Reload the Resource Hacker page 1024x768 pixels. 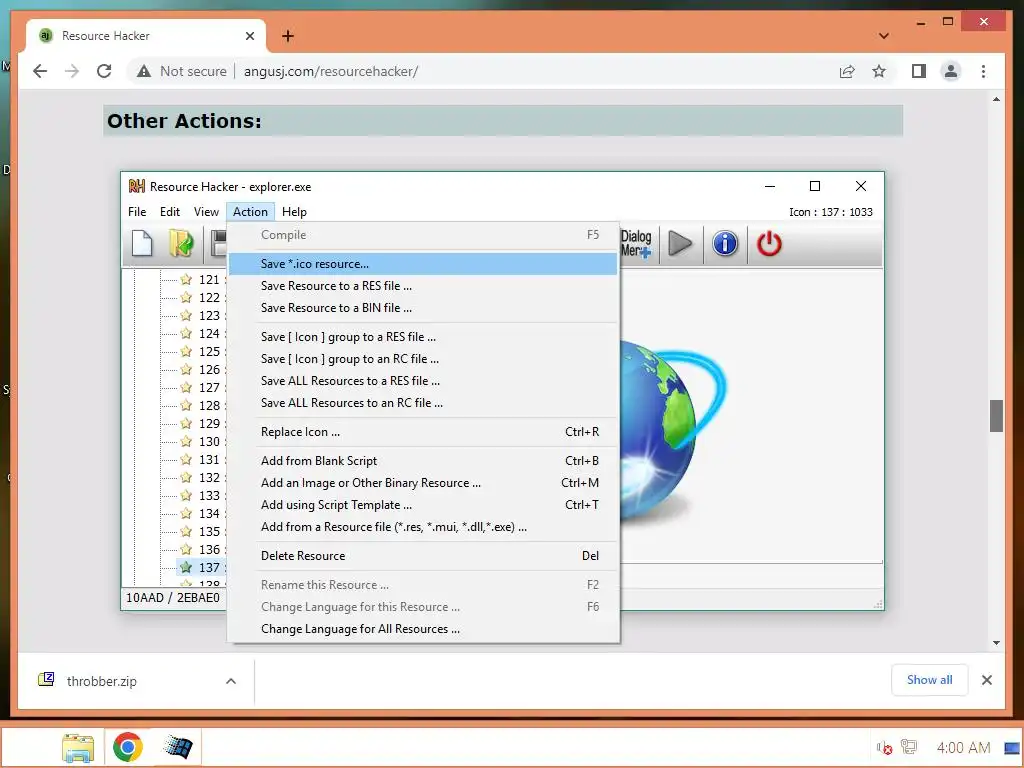coord(104,71)
